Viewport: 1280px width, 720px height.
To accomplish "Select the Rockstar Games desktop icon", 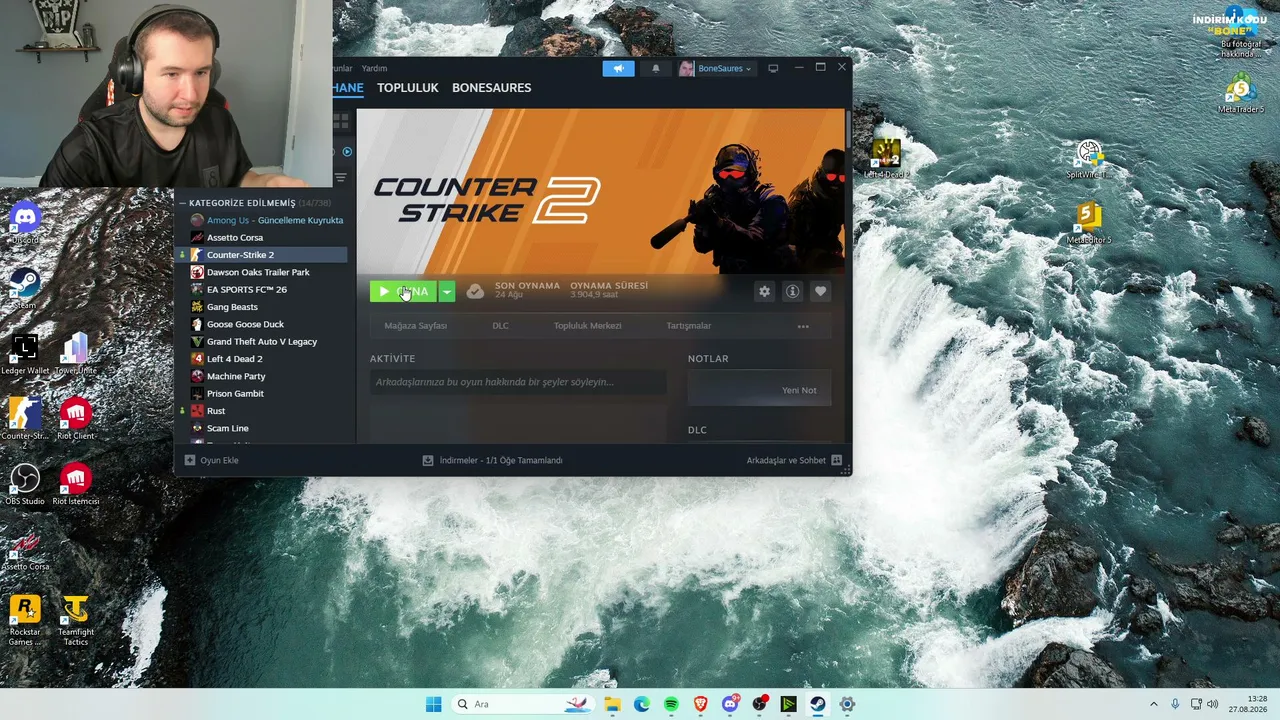I will tap(25, 621).
